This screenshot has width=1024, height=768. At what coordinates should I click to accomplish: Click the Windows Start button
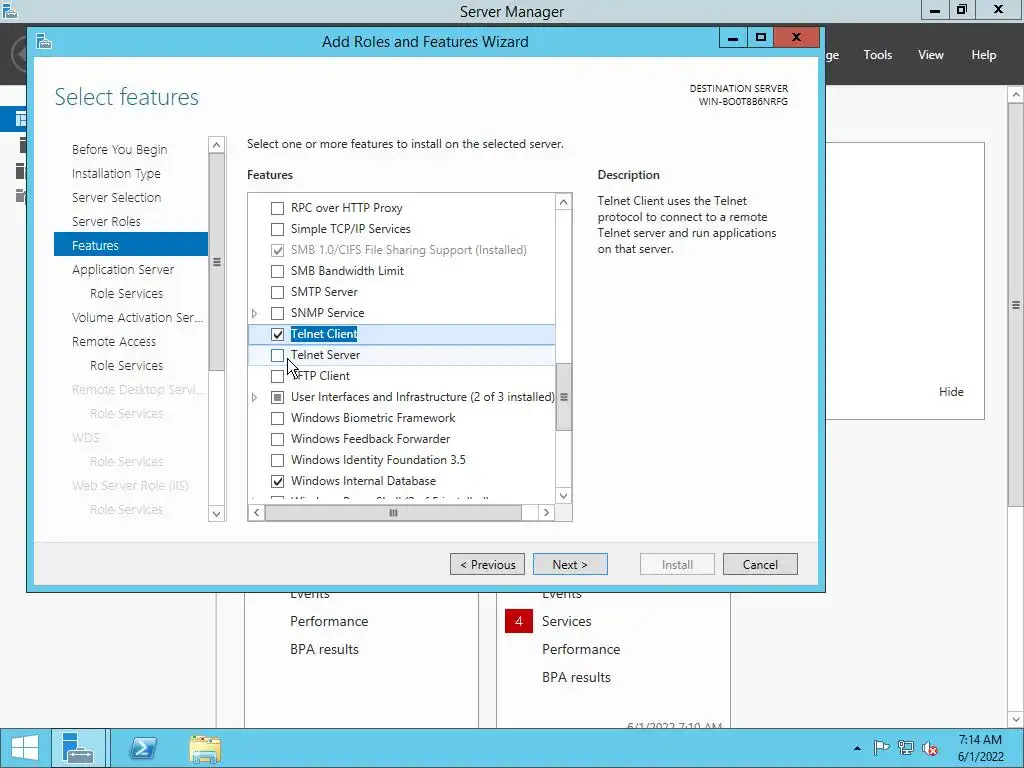click(x=25, y=748)
